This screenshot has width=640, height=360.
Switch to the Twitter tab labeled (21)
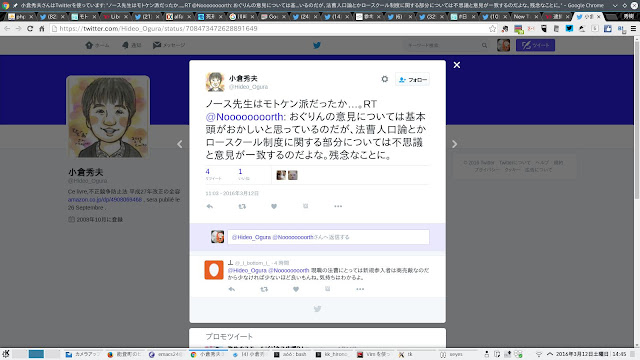[147, 17]
